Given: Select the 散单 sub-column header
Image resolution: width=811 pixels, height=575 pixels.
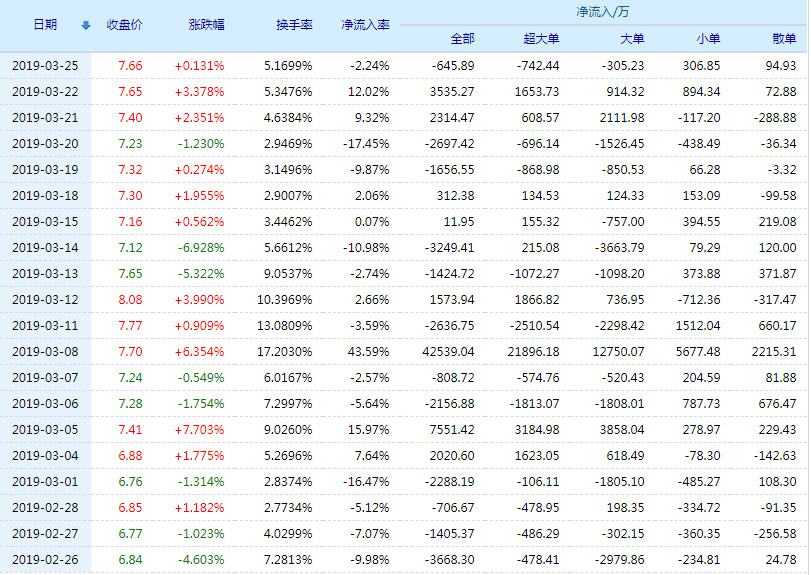Looking at the screenshot, I should 784,39.
